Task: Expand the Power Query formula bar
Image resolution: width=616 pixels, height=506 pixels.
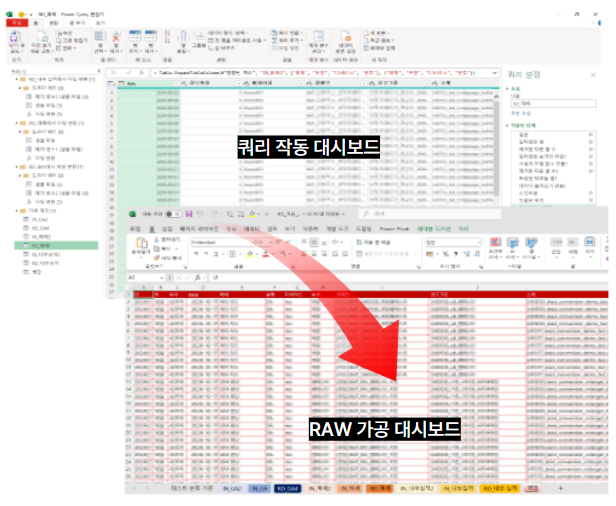Action: (495, 73)
